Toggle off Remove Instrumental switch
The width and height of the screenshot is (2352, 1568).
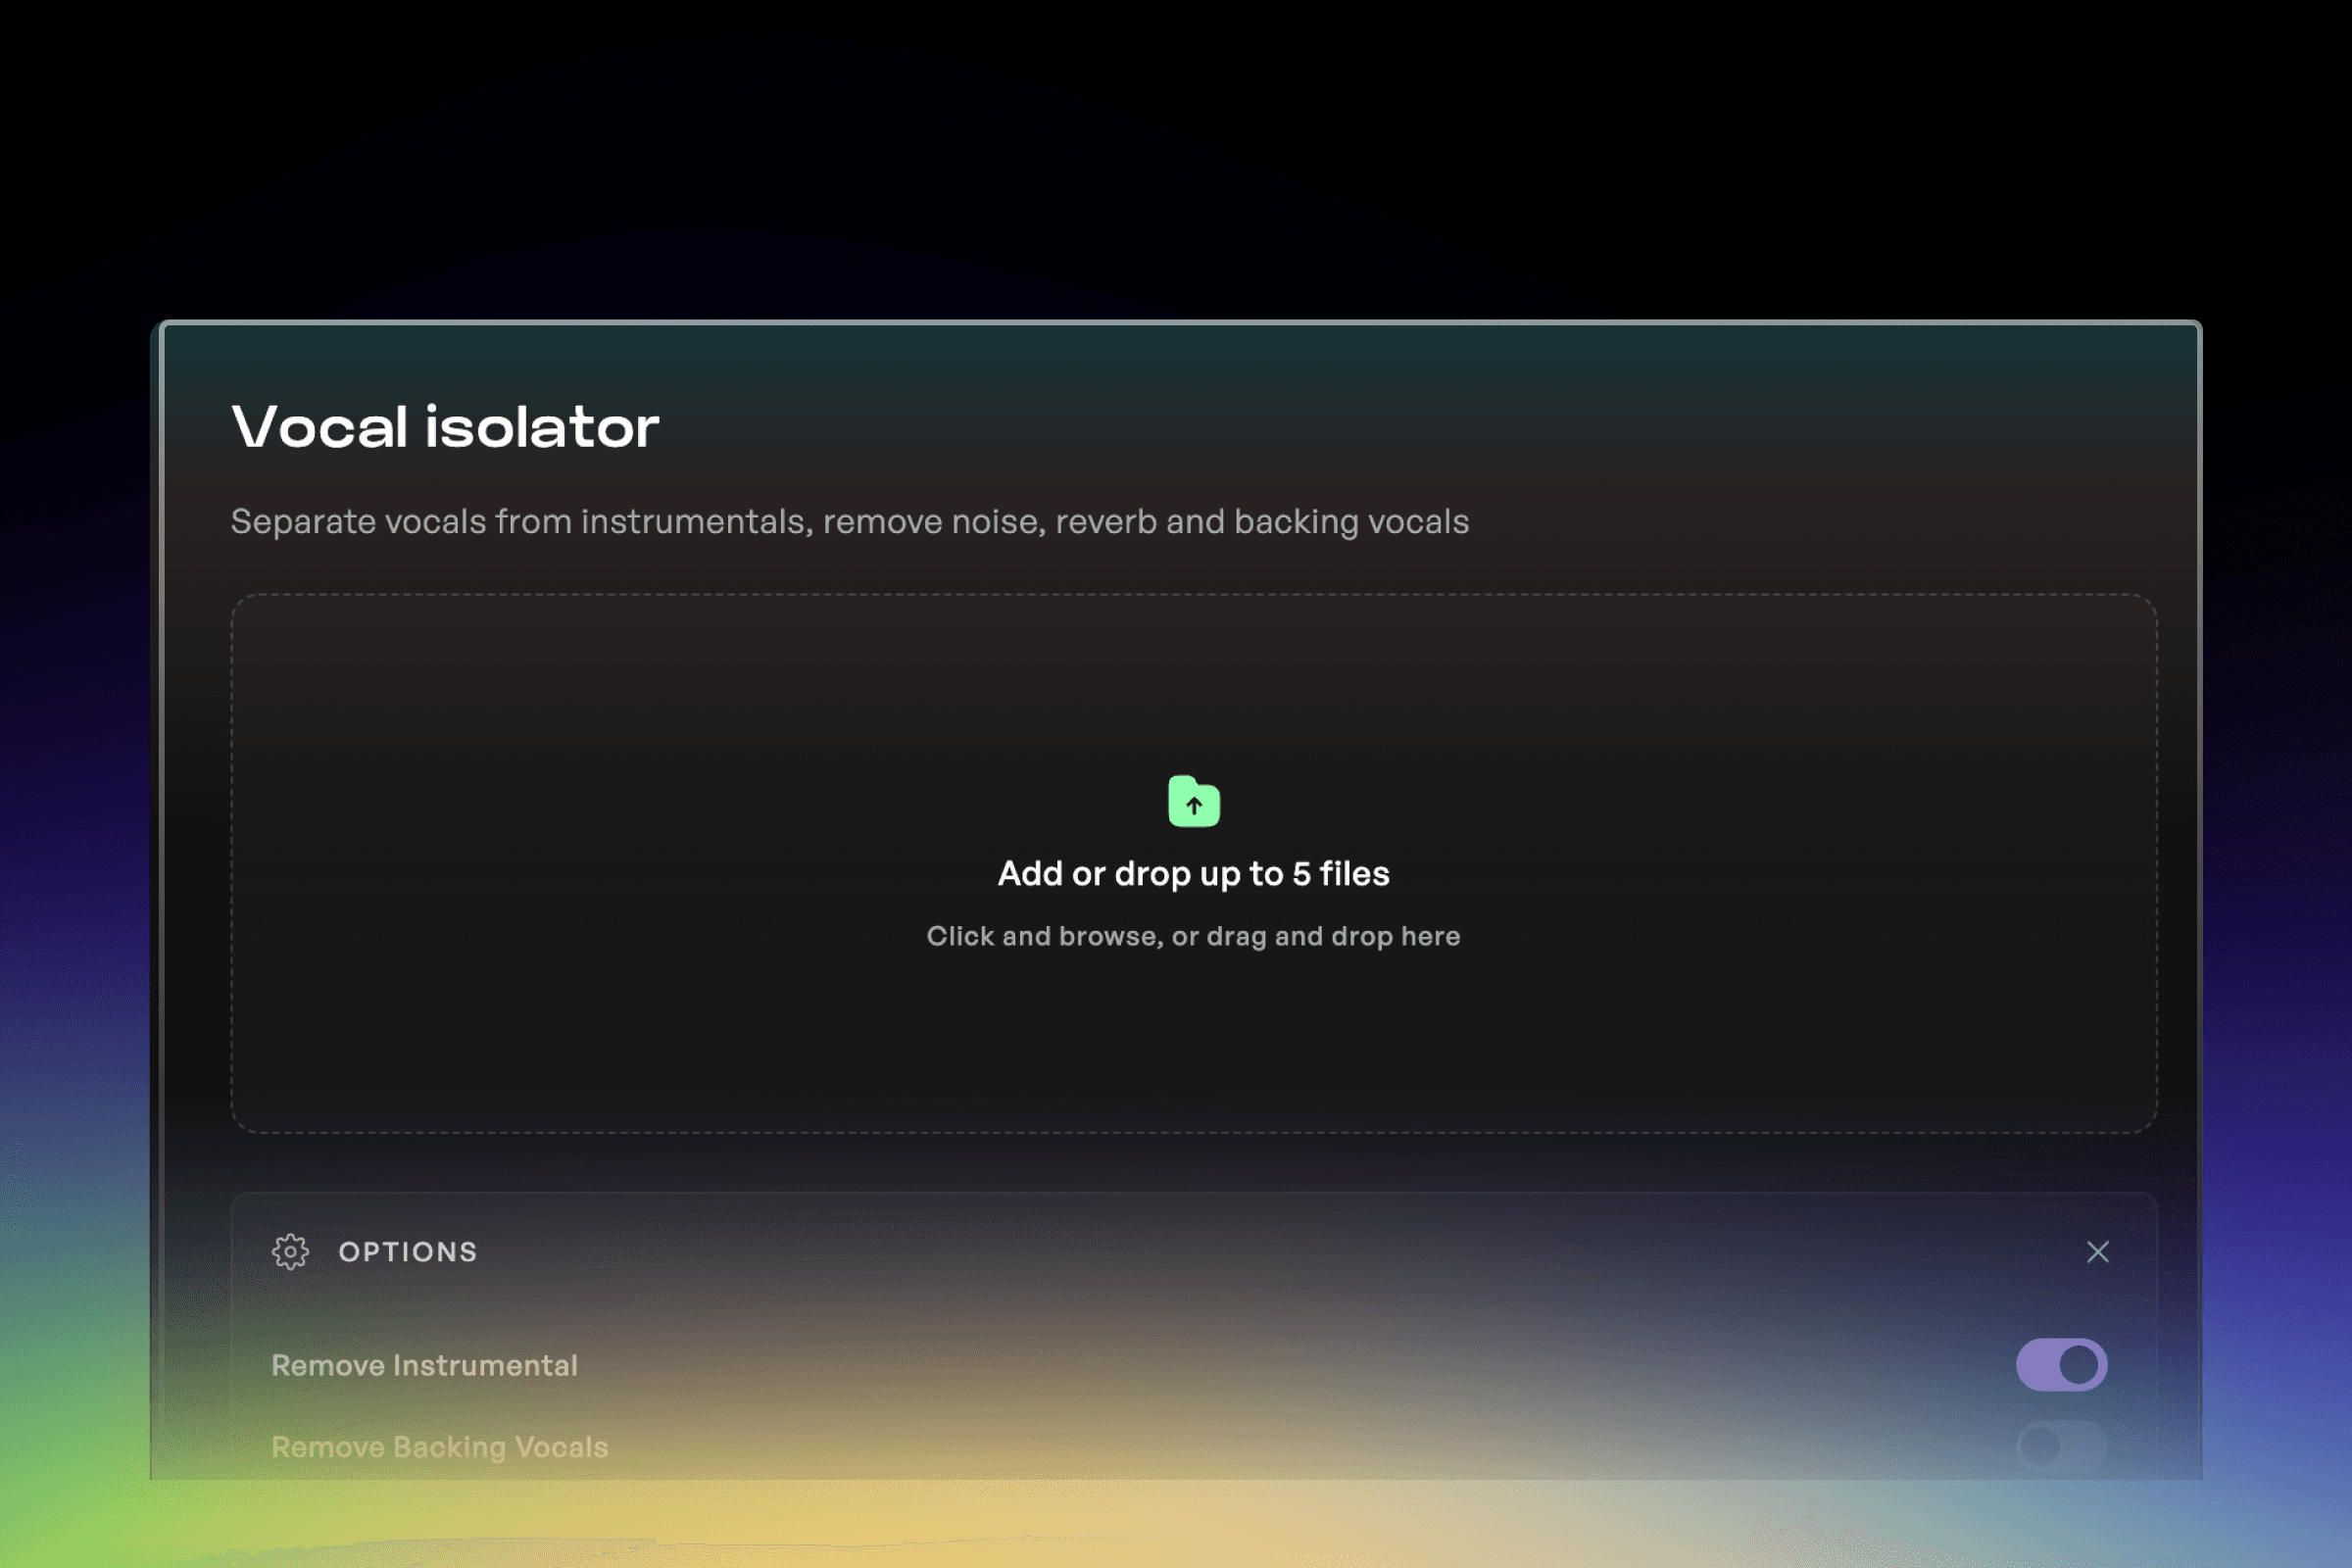(x=2061, y=1365)
